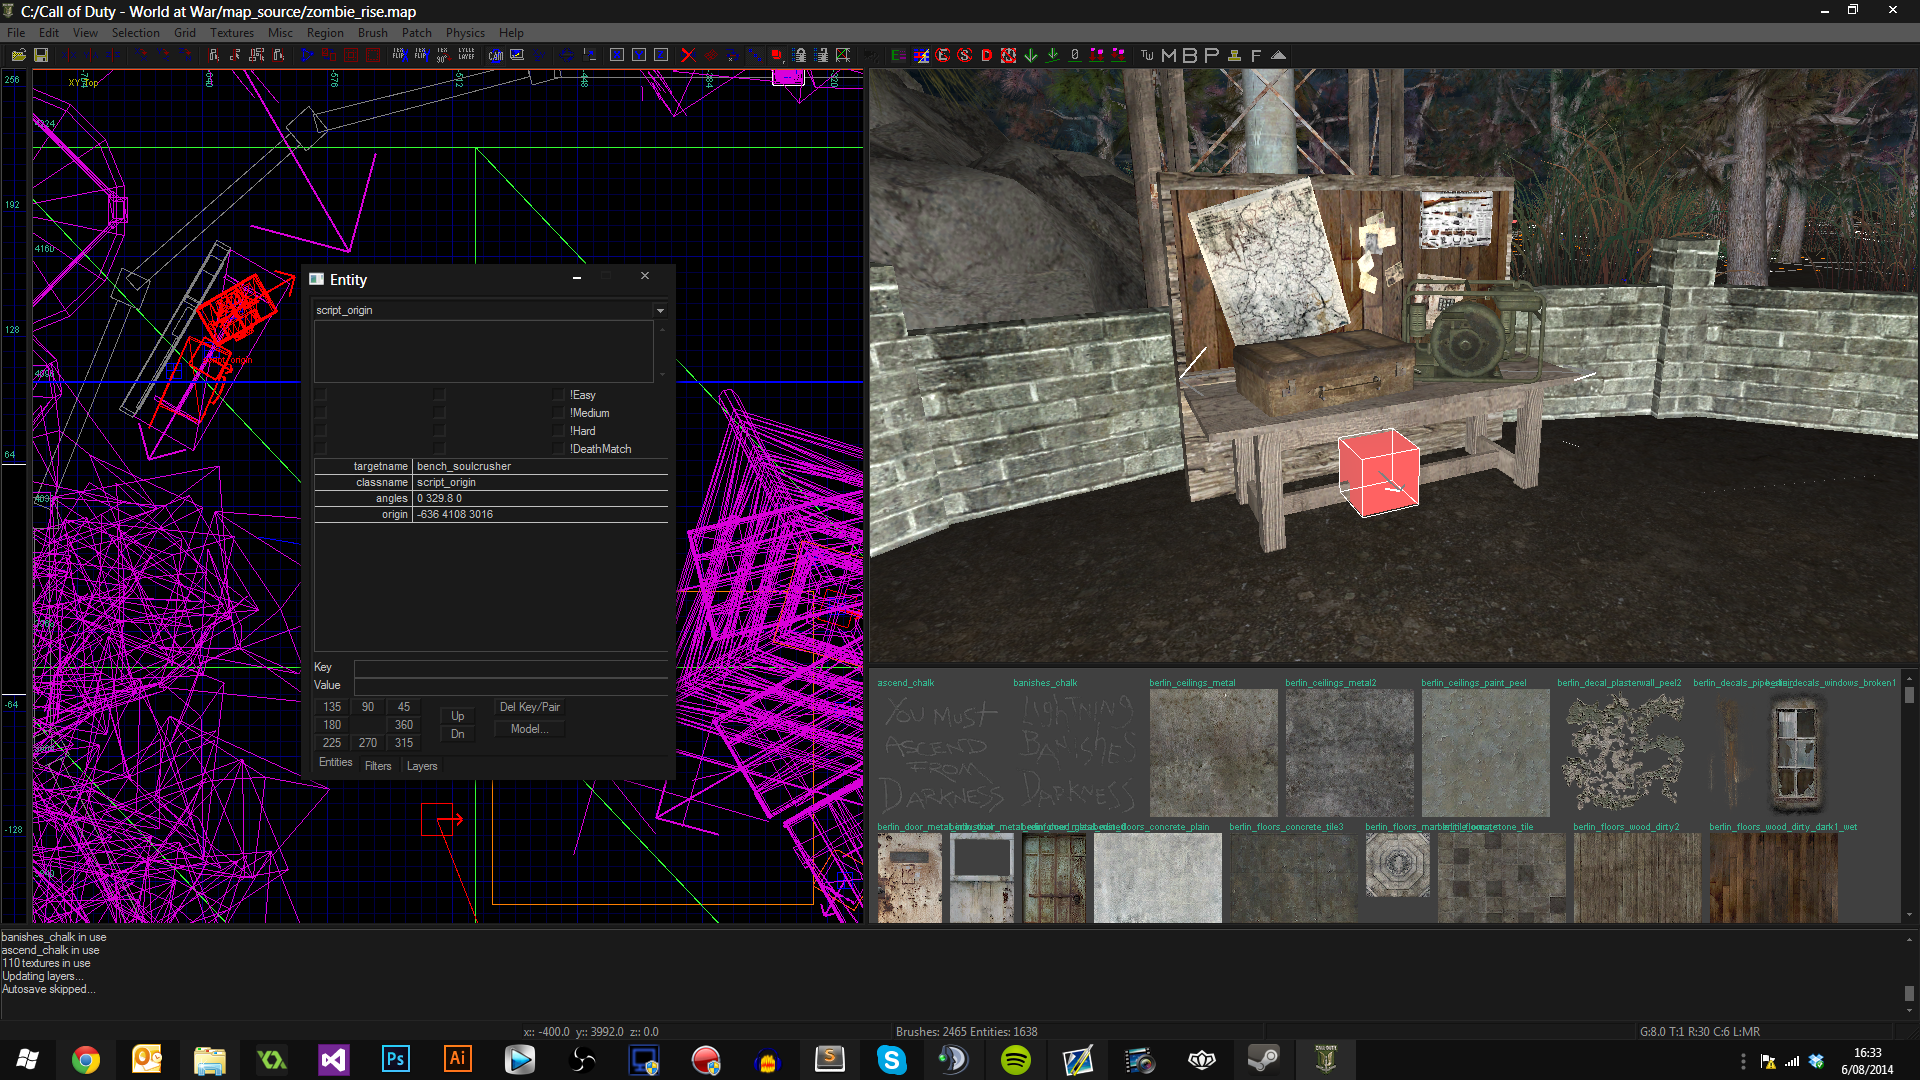Click the Cycle Layer toolbar icon
Viewport: 1920px width, 1080px height.
[x=466, y=55]
